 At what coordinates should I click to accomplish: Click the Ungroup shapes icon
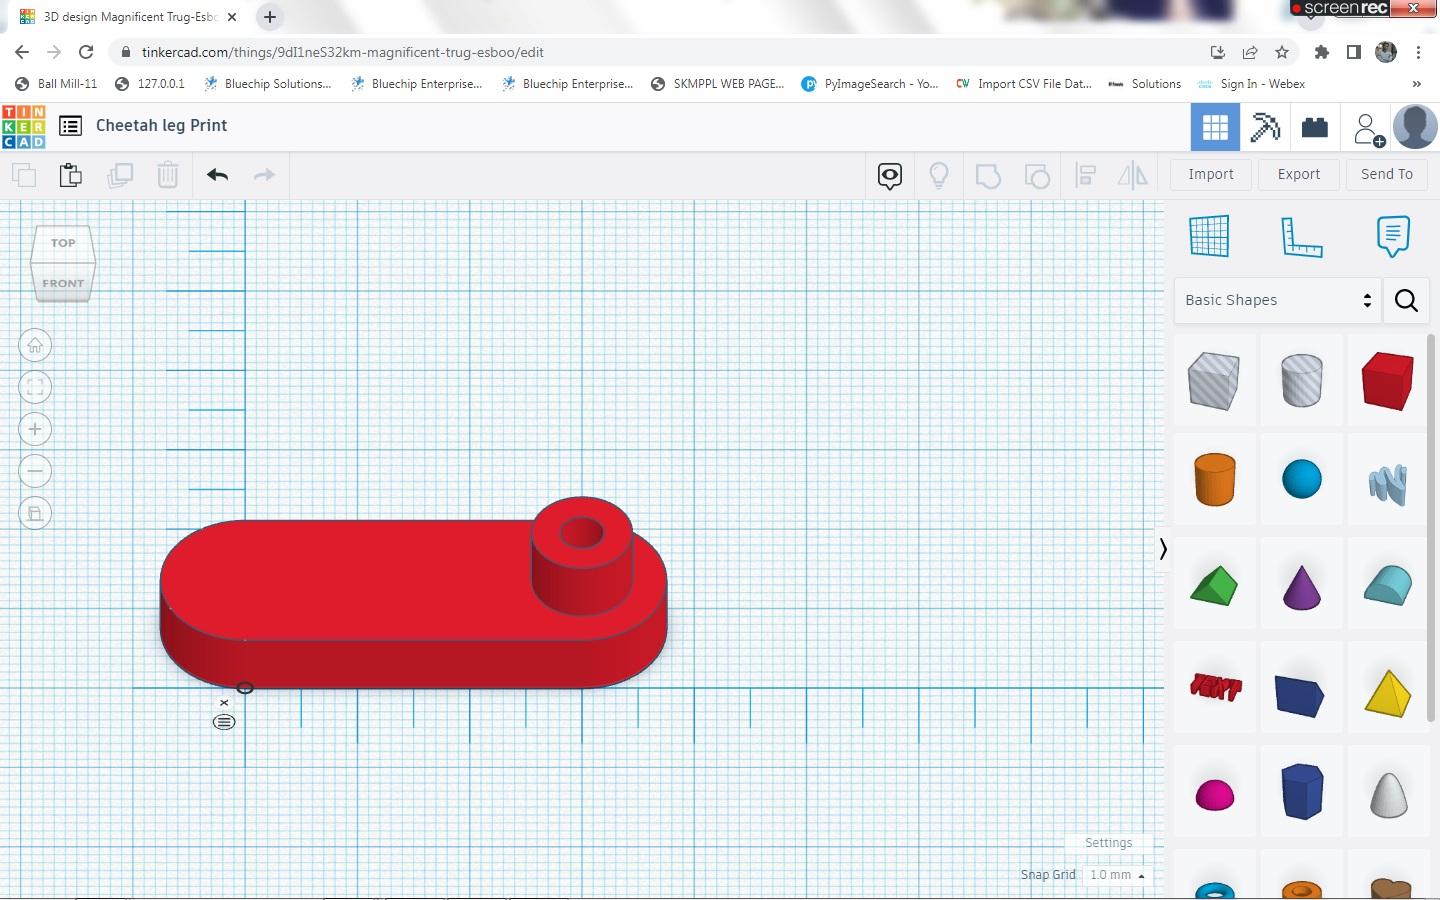pos(1037,176)
